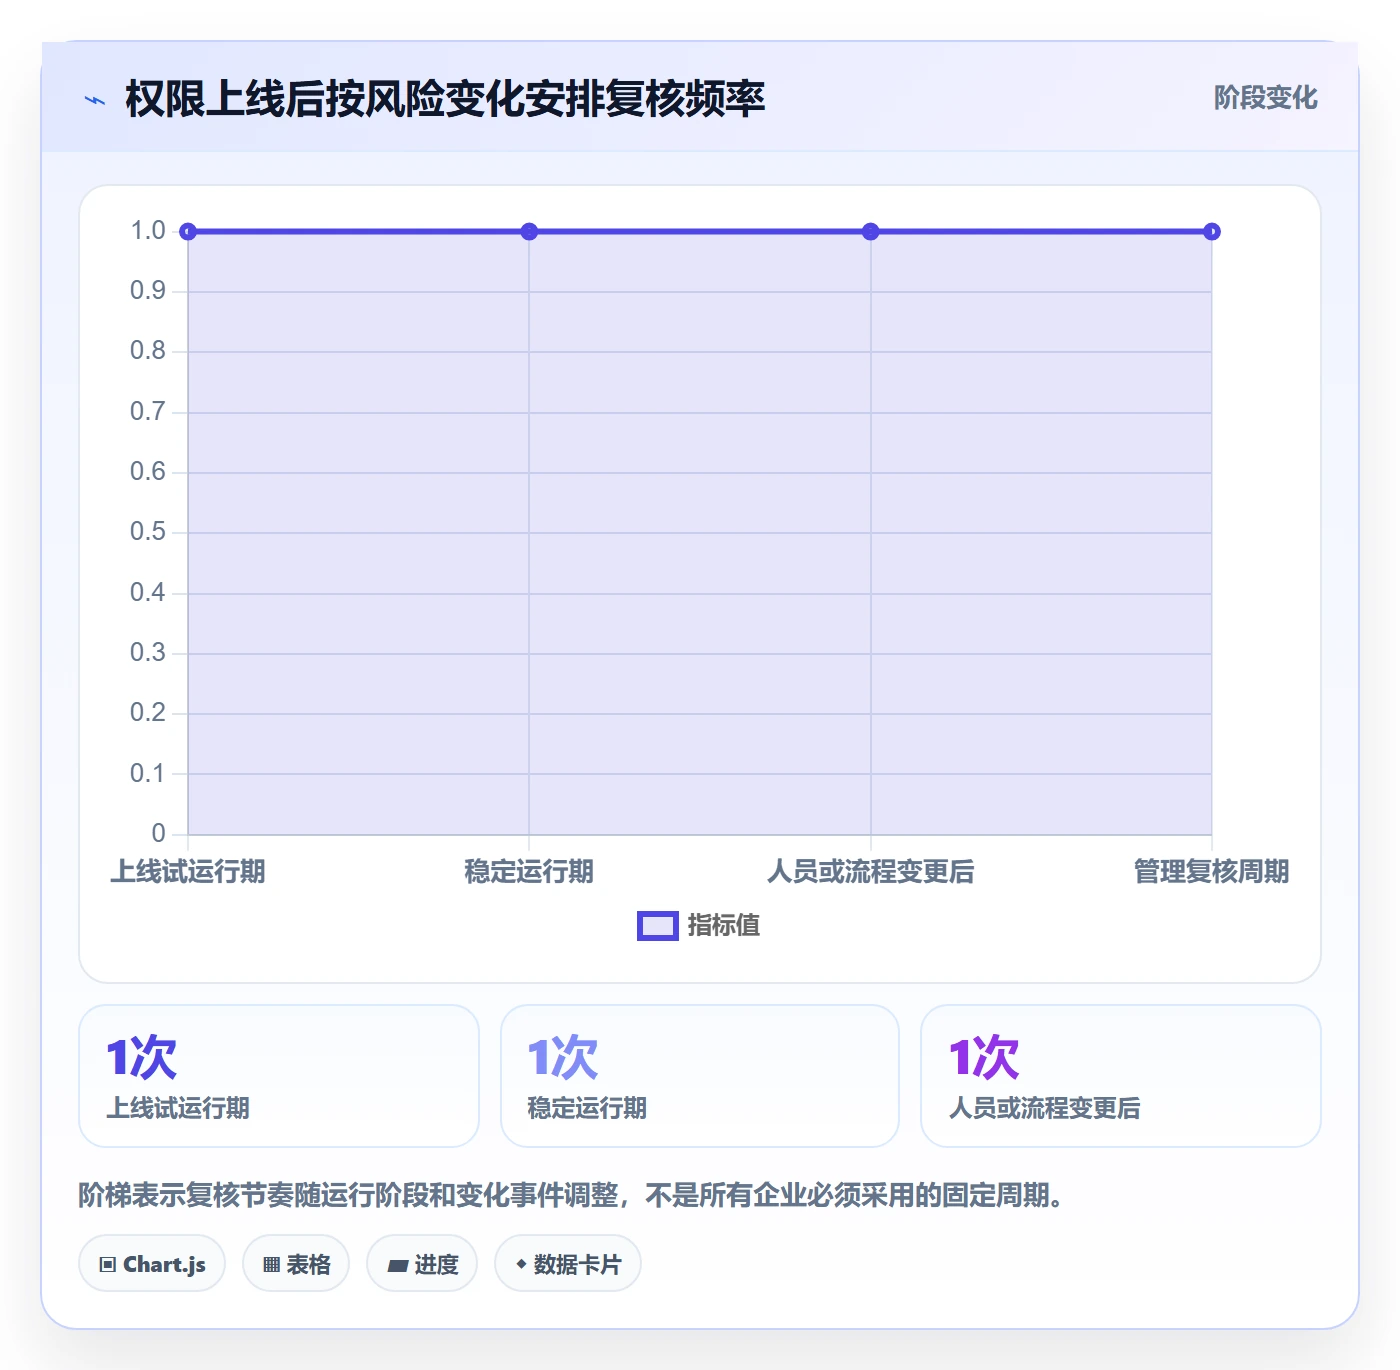Click the 数据卡片 tag chip
This screenshot has height=1370, width=1400.
point(568,1264)
